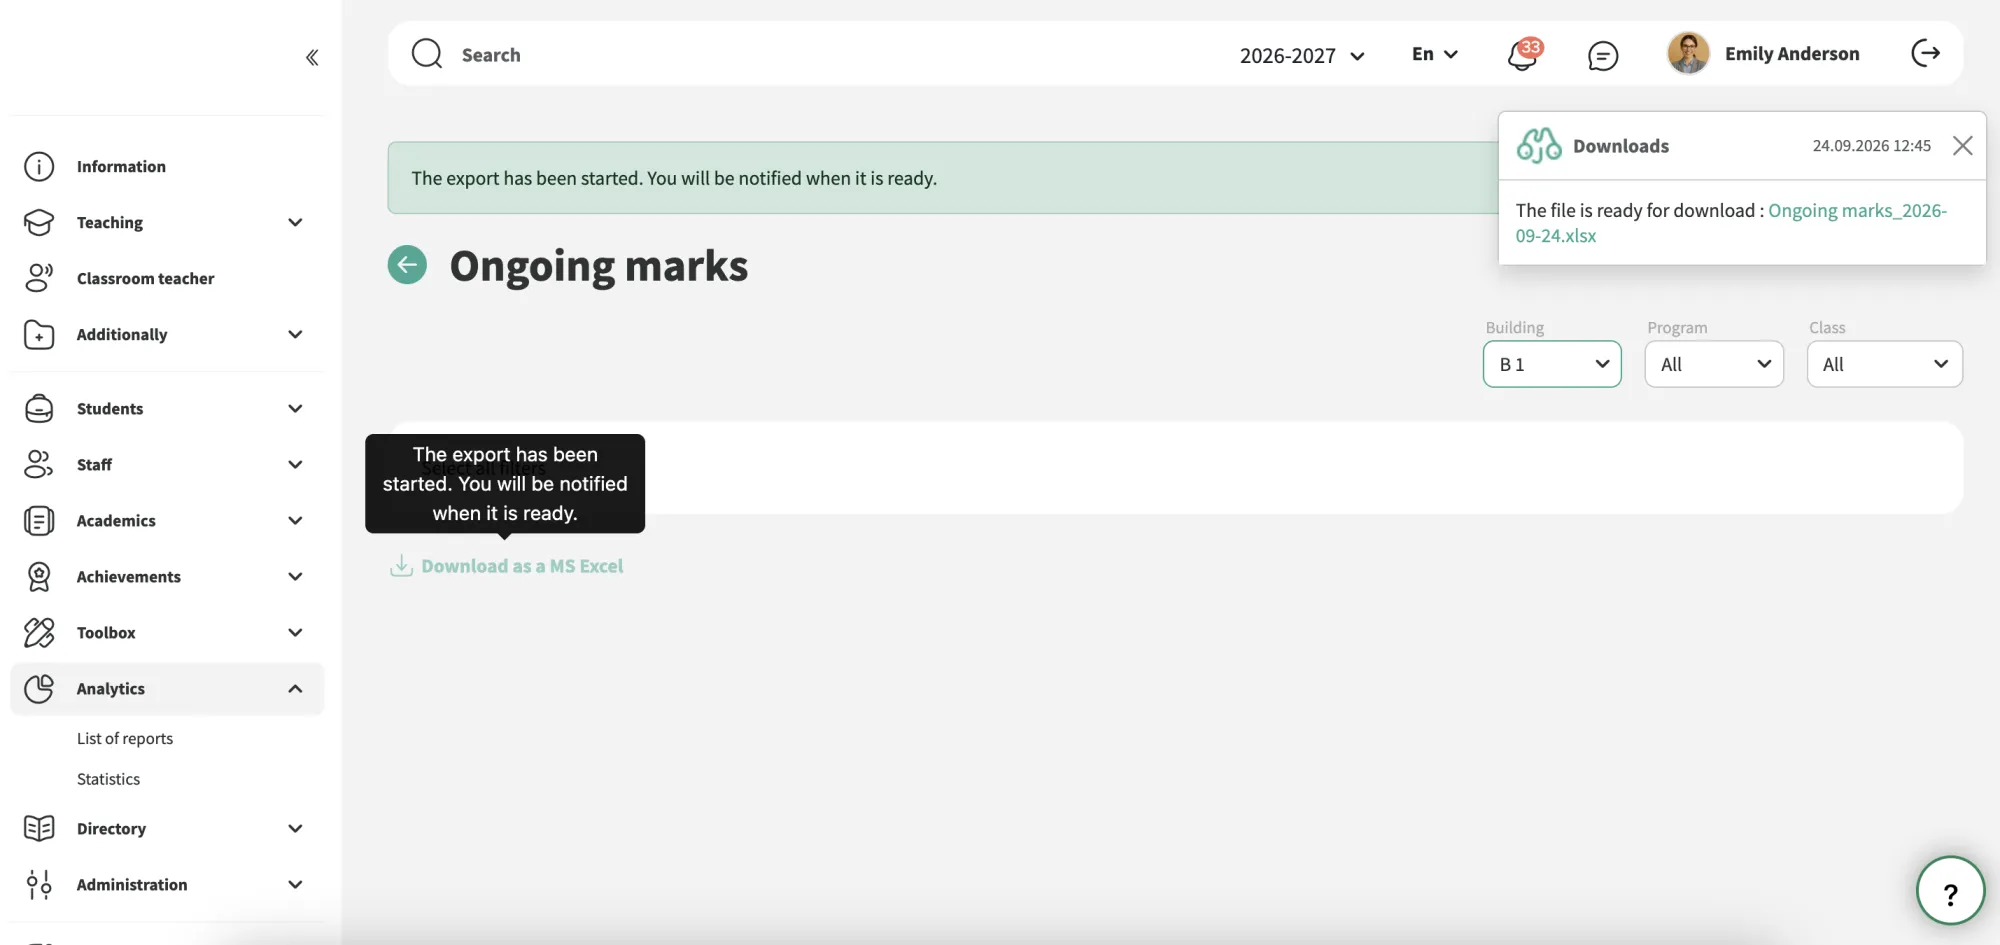2000x945 pixels.
Task: Click the Analytics pie chart icon
Action: 39,688
